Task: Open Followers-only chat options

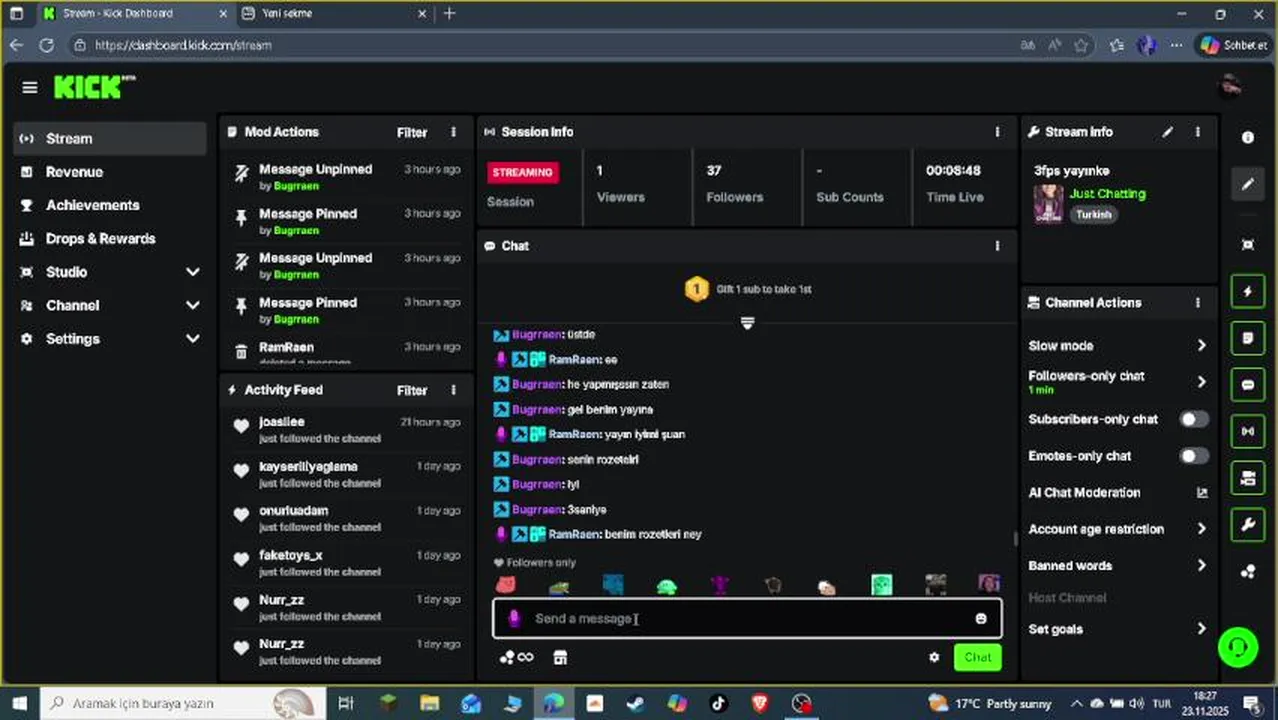Action: [x=1118, y=382]
